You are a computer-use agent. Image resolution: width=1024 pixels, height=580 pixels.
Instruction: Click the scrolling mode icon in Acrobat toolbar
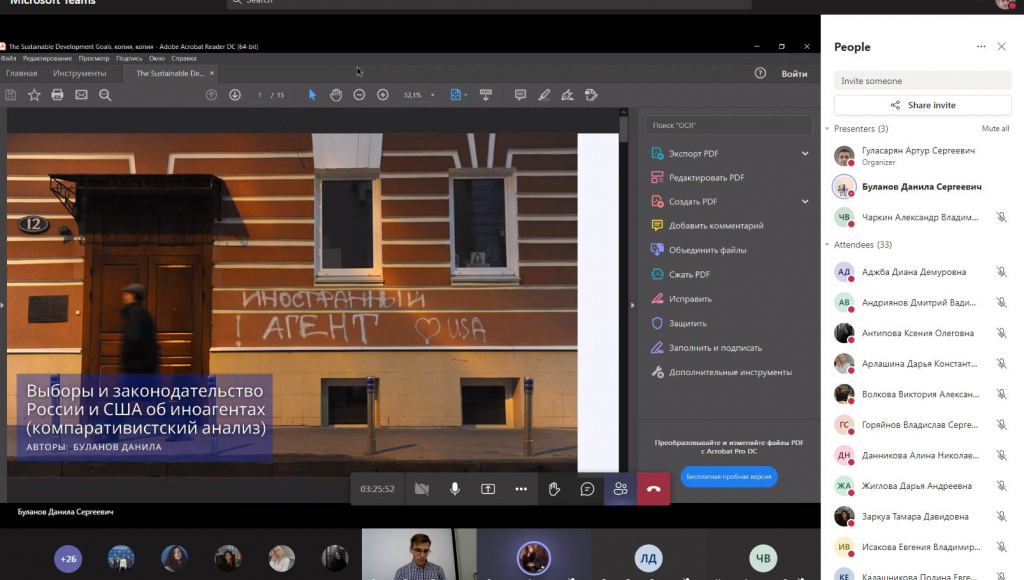(x=486, y=95)
